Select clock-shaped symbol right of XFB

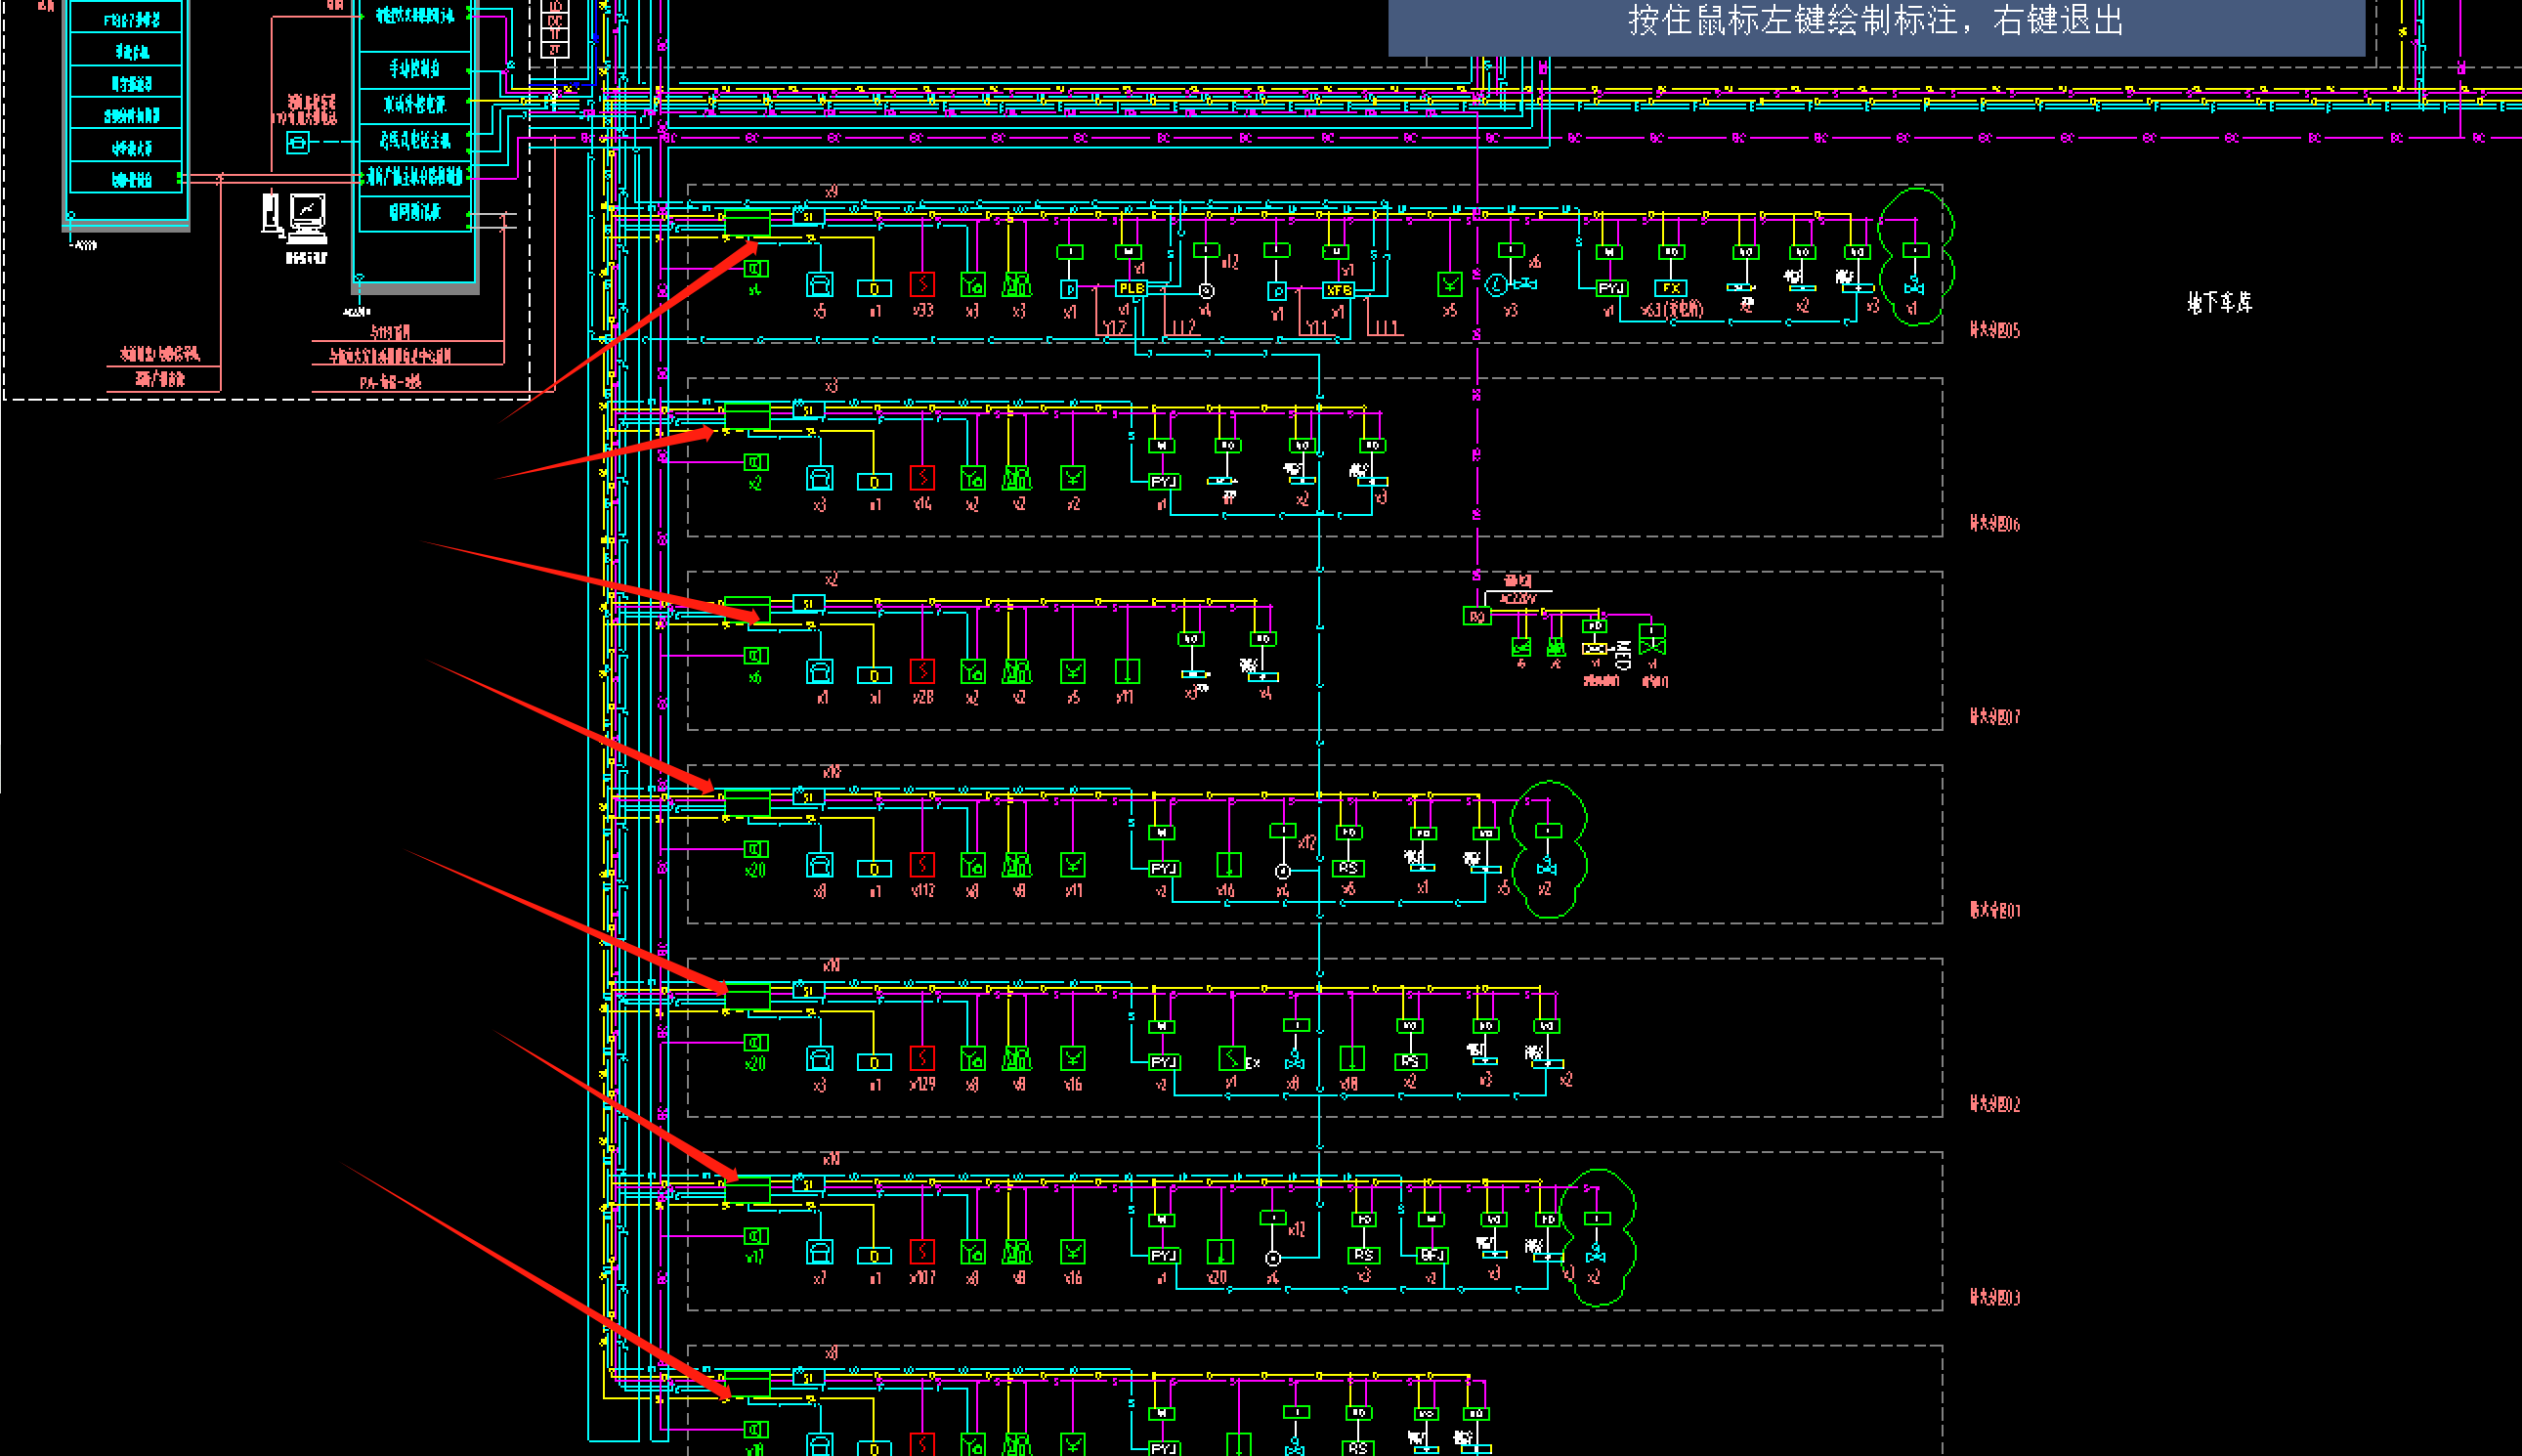pos(1496,286)
